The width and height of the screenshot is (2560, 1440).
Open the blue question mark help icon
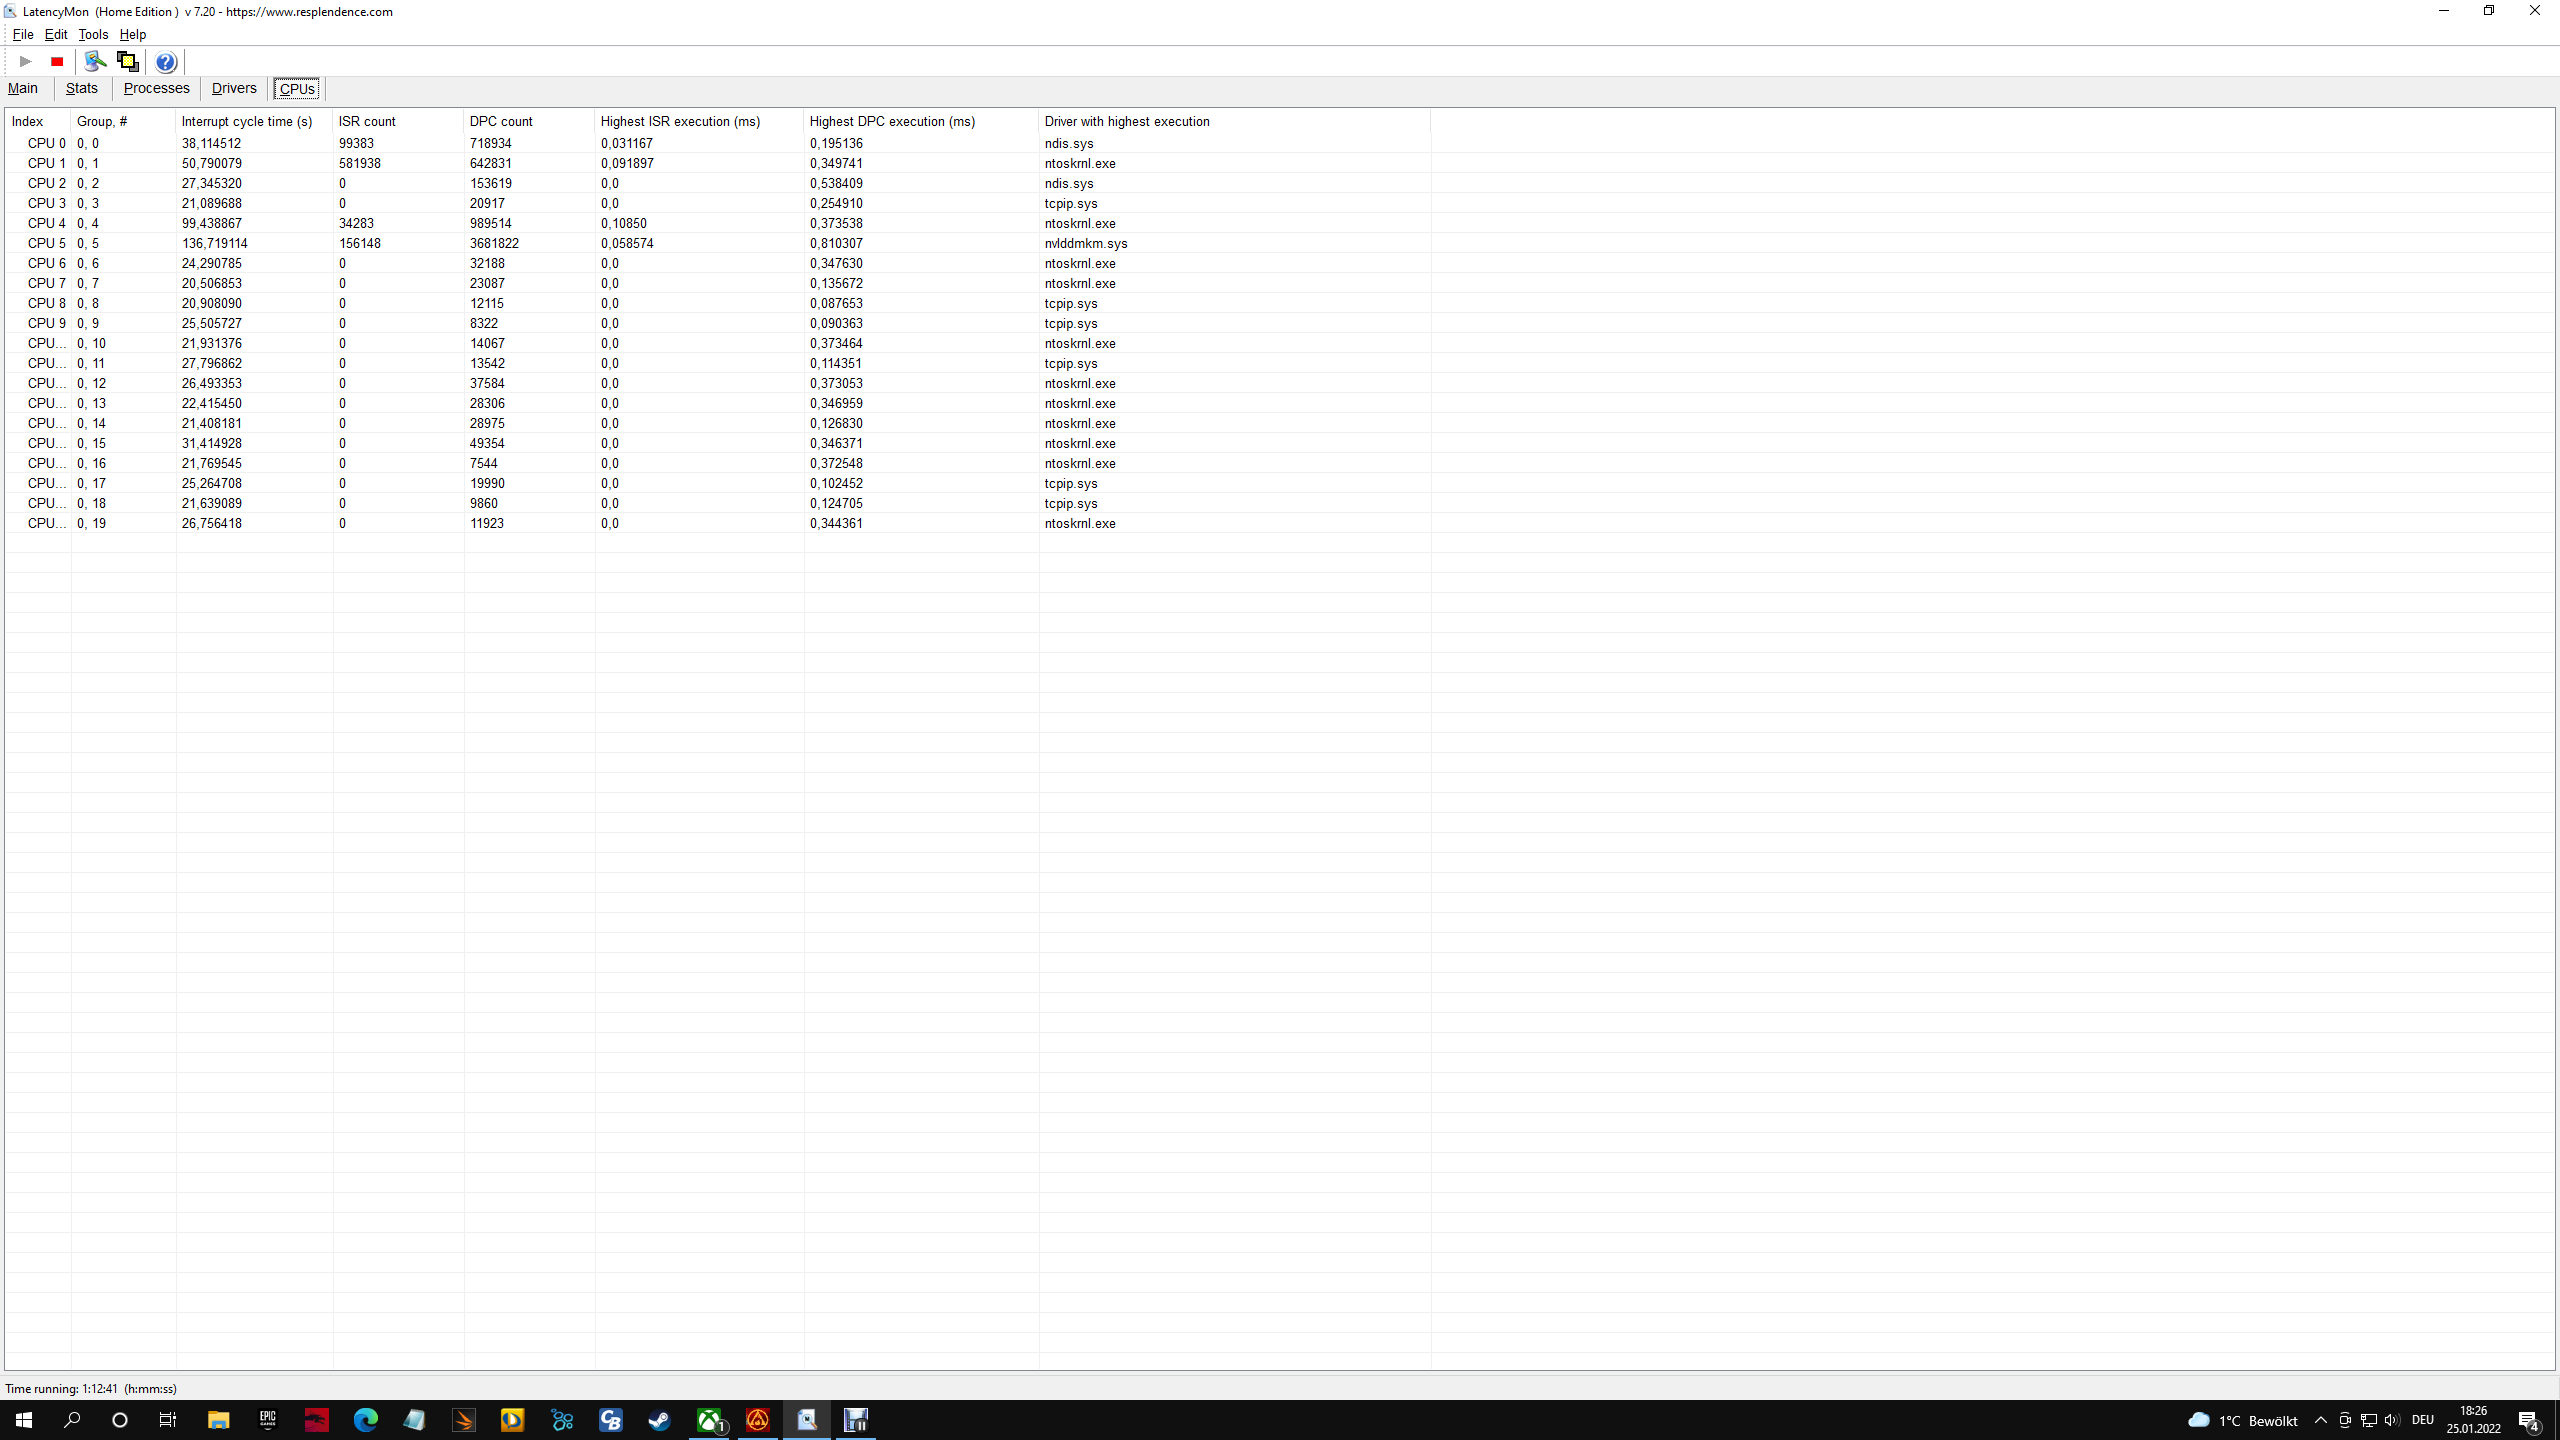click(x=166, y=62)
